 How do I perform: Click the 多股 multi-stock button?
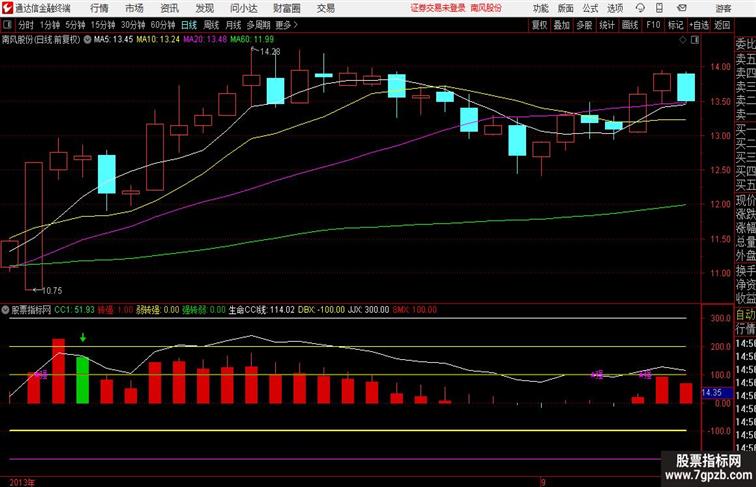[x=584, y=25]
